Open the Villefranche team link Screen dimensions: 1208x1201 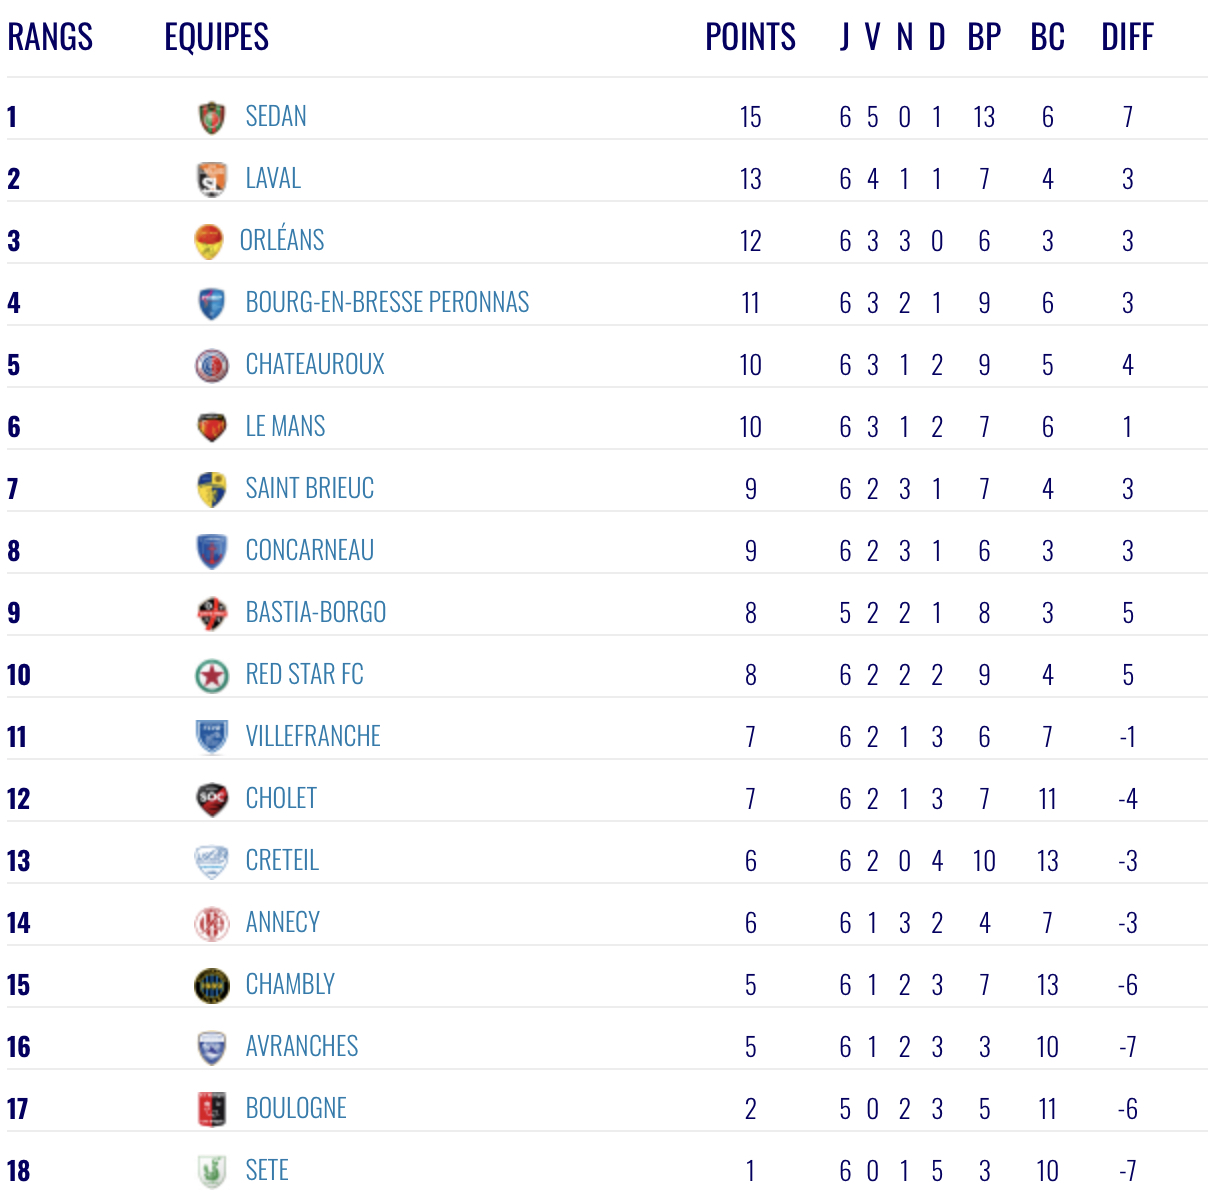click(313, 737)
